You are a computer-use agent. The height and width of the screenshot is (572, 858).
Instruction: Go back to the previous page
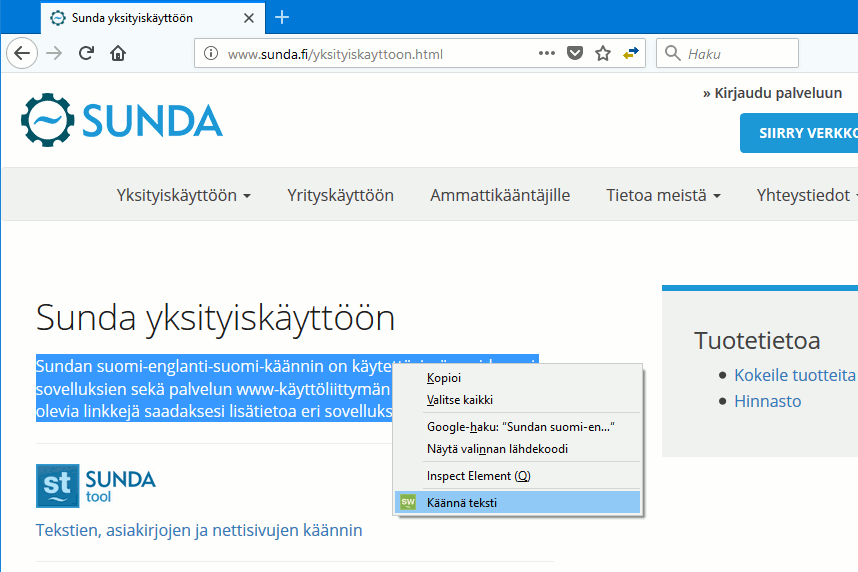pyautogui.click(x=22, y=53)
